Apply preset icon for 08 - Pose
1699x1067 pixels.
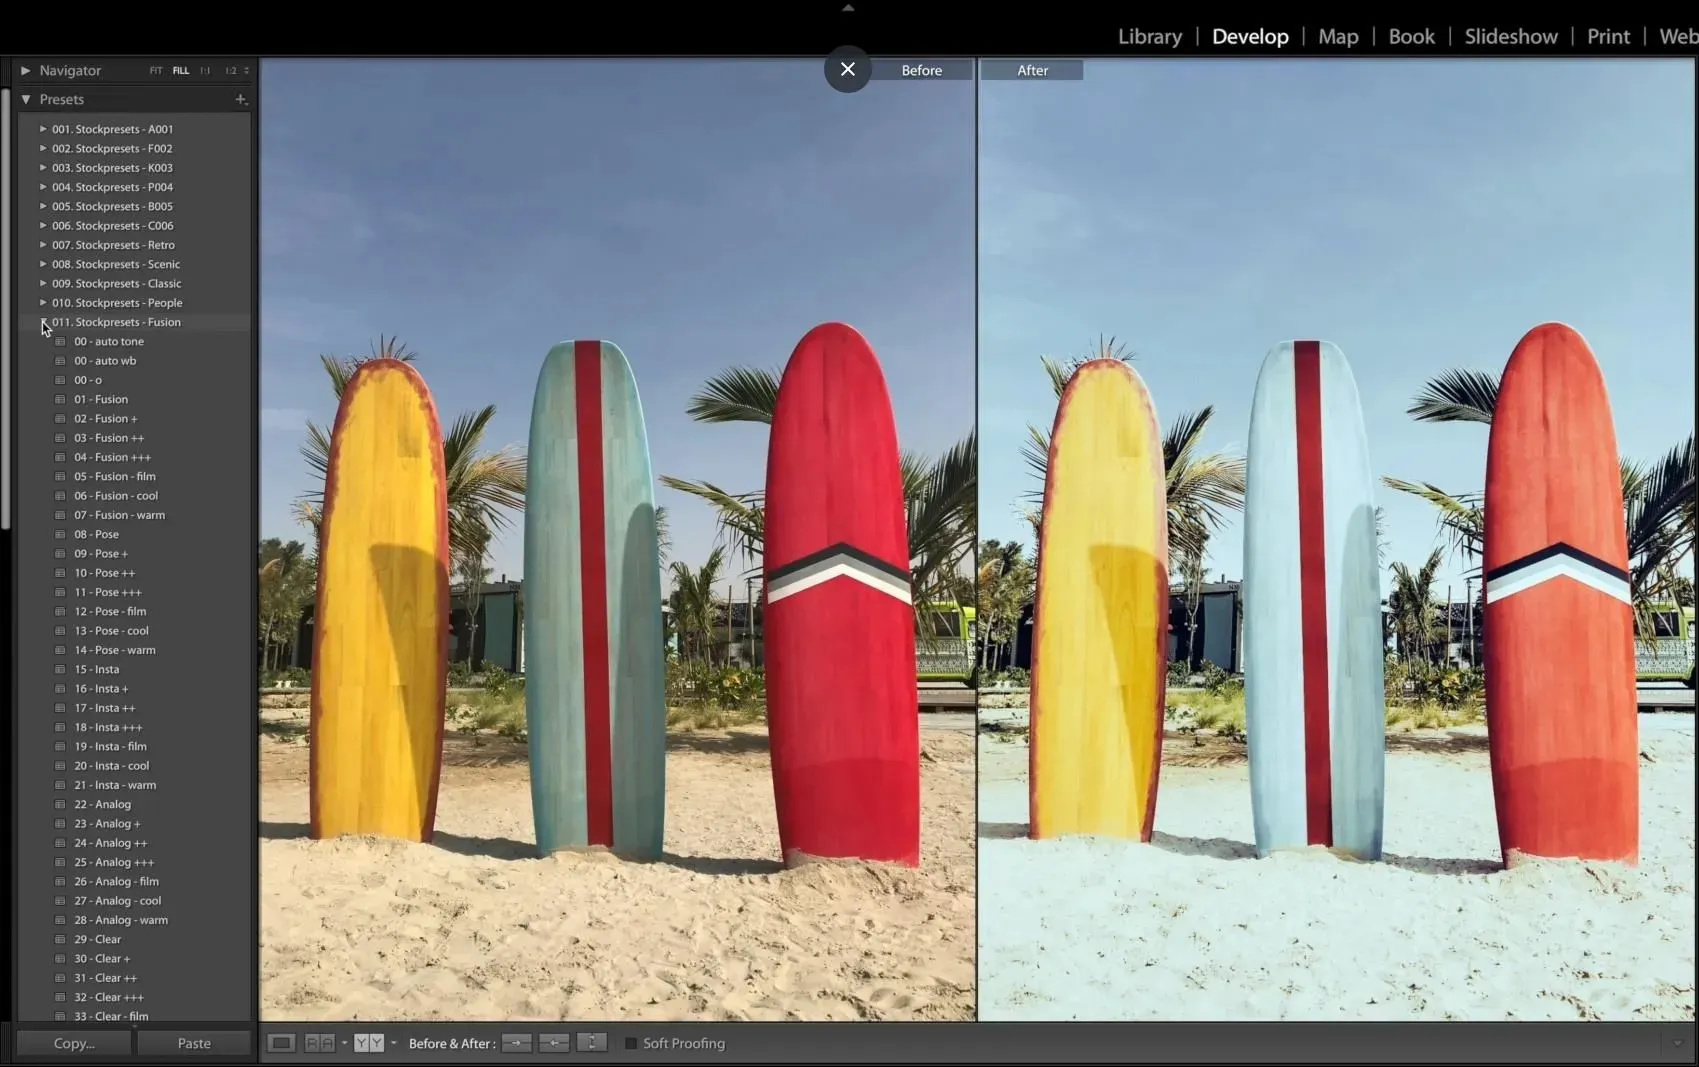point(60,534)
